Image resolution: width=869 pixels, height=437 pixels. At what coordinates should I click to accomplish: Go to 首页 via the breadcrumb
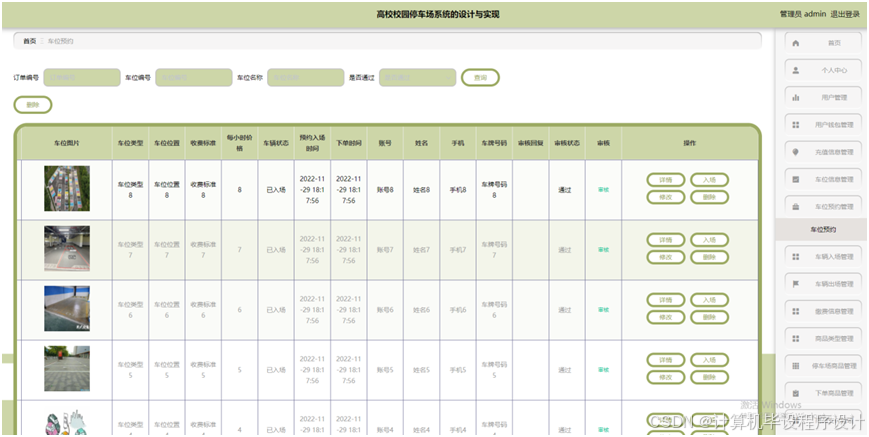[29, 41]
